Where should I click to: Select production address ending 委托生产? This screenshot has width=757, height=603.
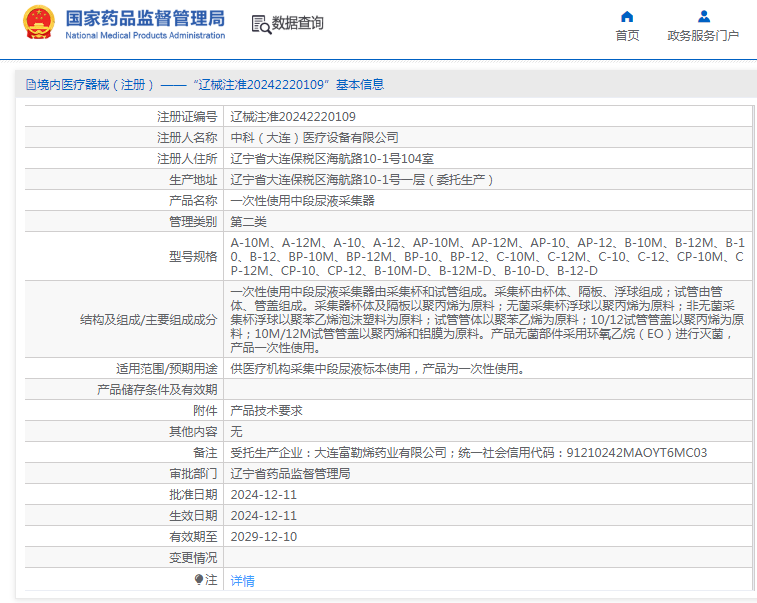coord(362,180)
